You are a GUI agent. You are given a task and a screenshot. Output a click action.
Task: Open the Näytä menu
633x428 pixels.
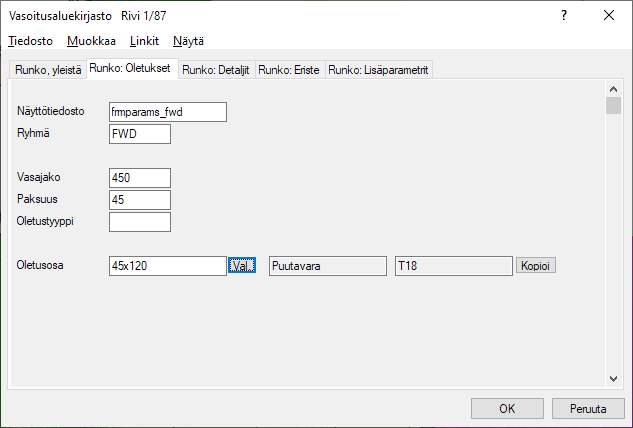[188, 41]
